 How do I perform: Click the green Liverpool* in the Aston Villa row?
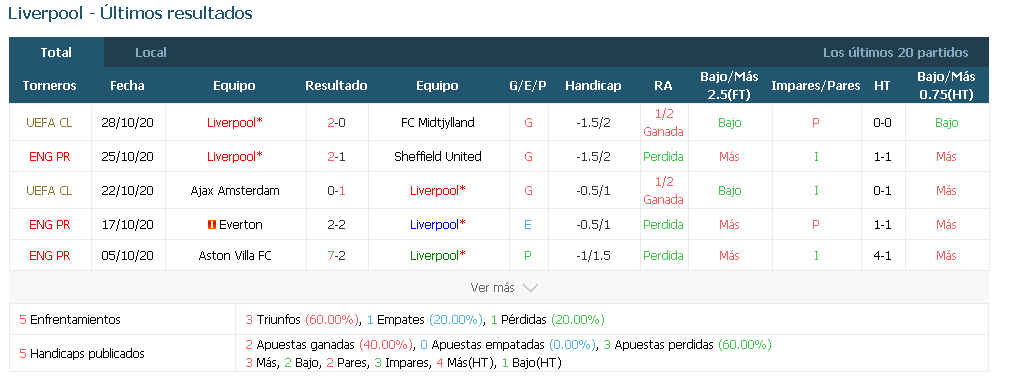coord(438,256)
